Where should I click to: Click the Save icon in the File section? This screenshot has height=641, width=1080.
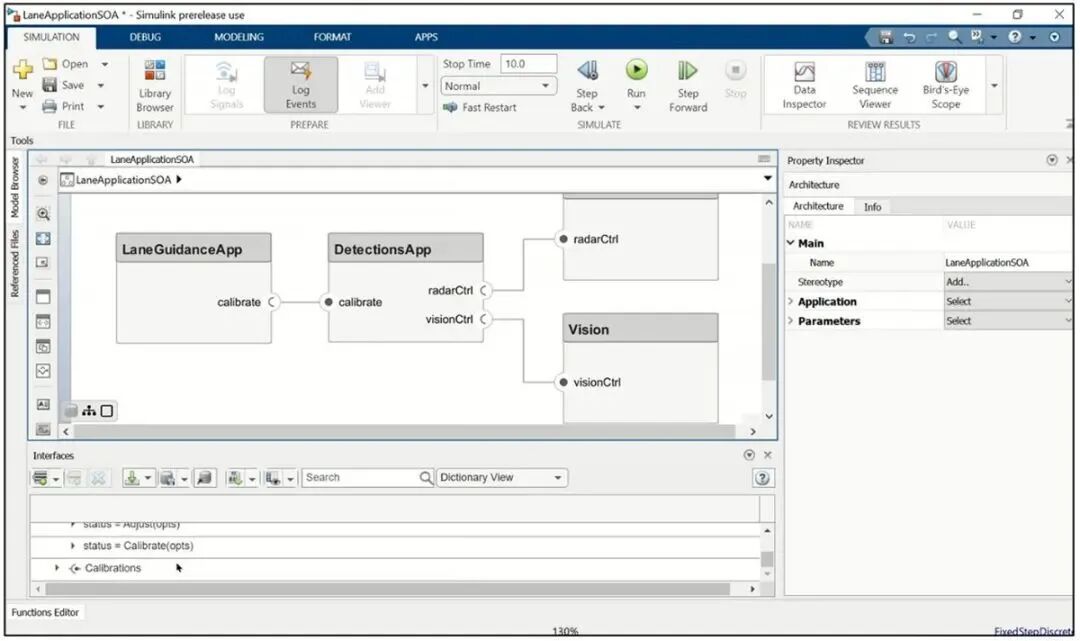click(50, 85)
